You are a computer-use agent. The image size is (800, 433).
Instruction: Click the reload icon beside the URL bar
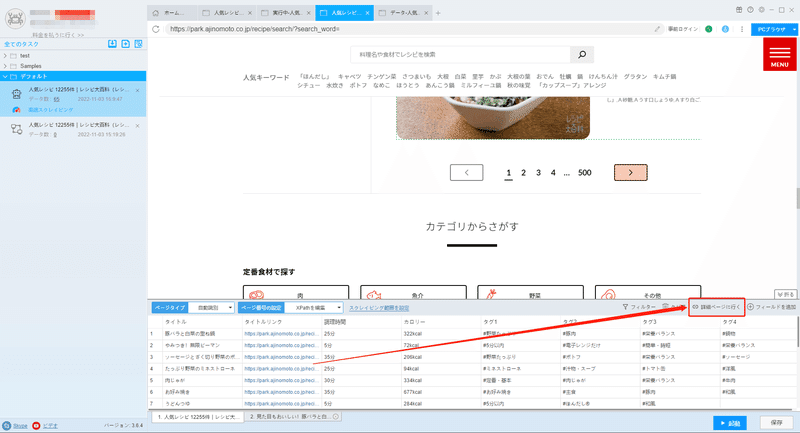pyautogui.click(x=156, y=29)
